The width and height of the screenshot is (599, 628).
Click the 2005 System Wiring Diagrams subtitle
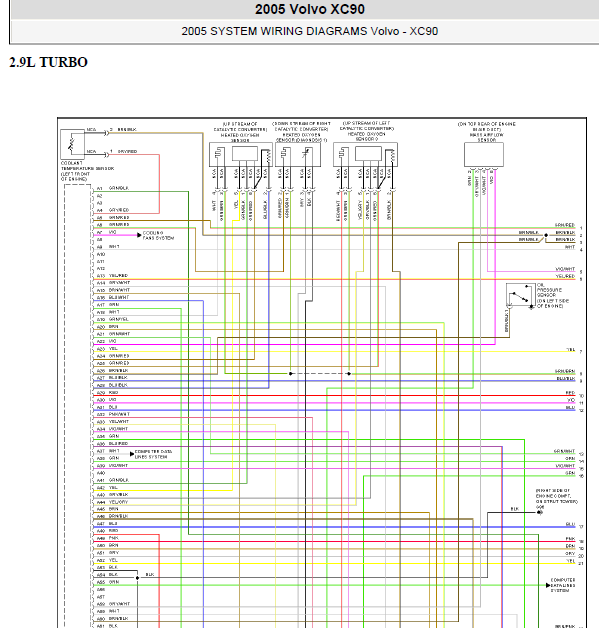coord(310,31)
